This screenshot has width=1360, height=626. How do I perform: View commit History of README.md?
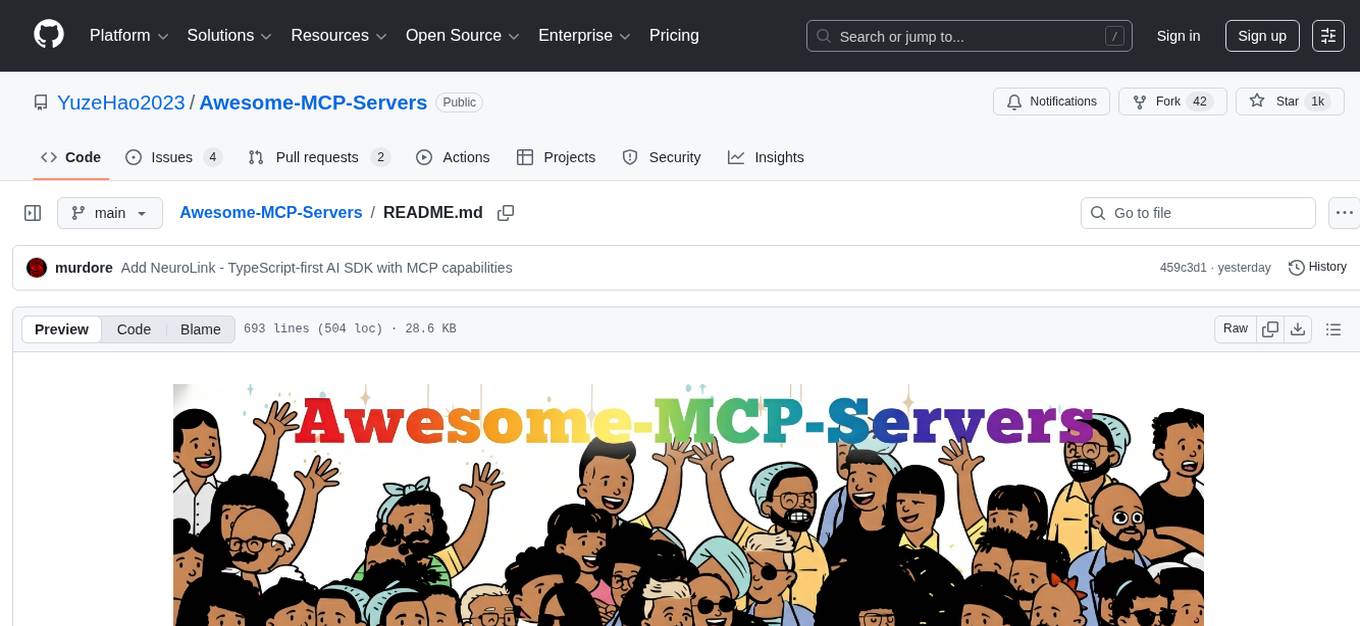[x=1317, y=267]
